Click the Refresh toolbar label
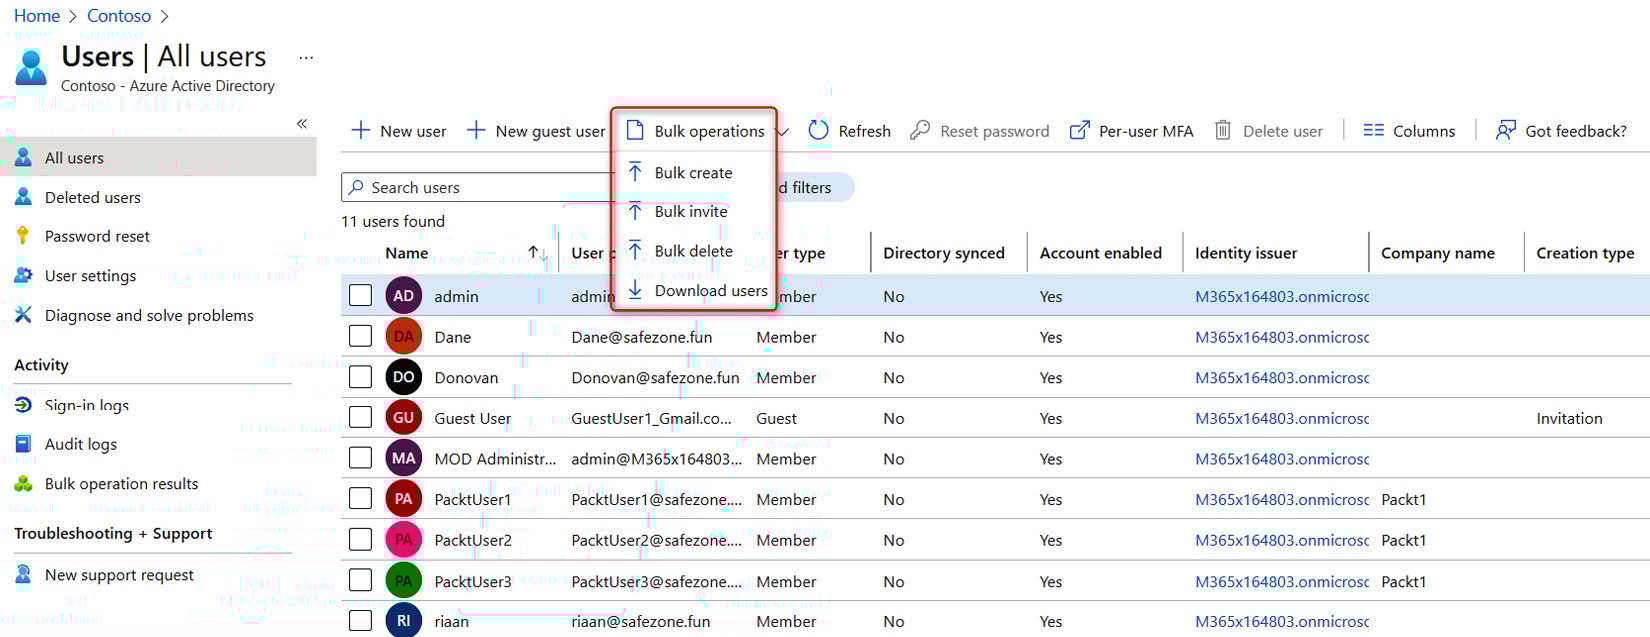1650x637 pixels. [864, 131]
